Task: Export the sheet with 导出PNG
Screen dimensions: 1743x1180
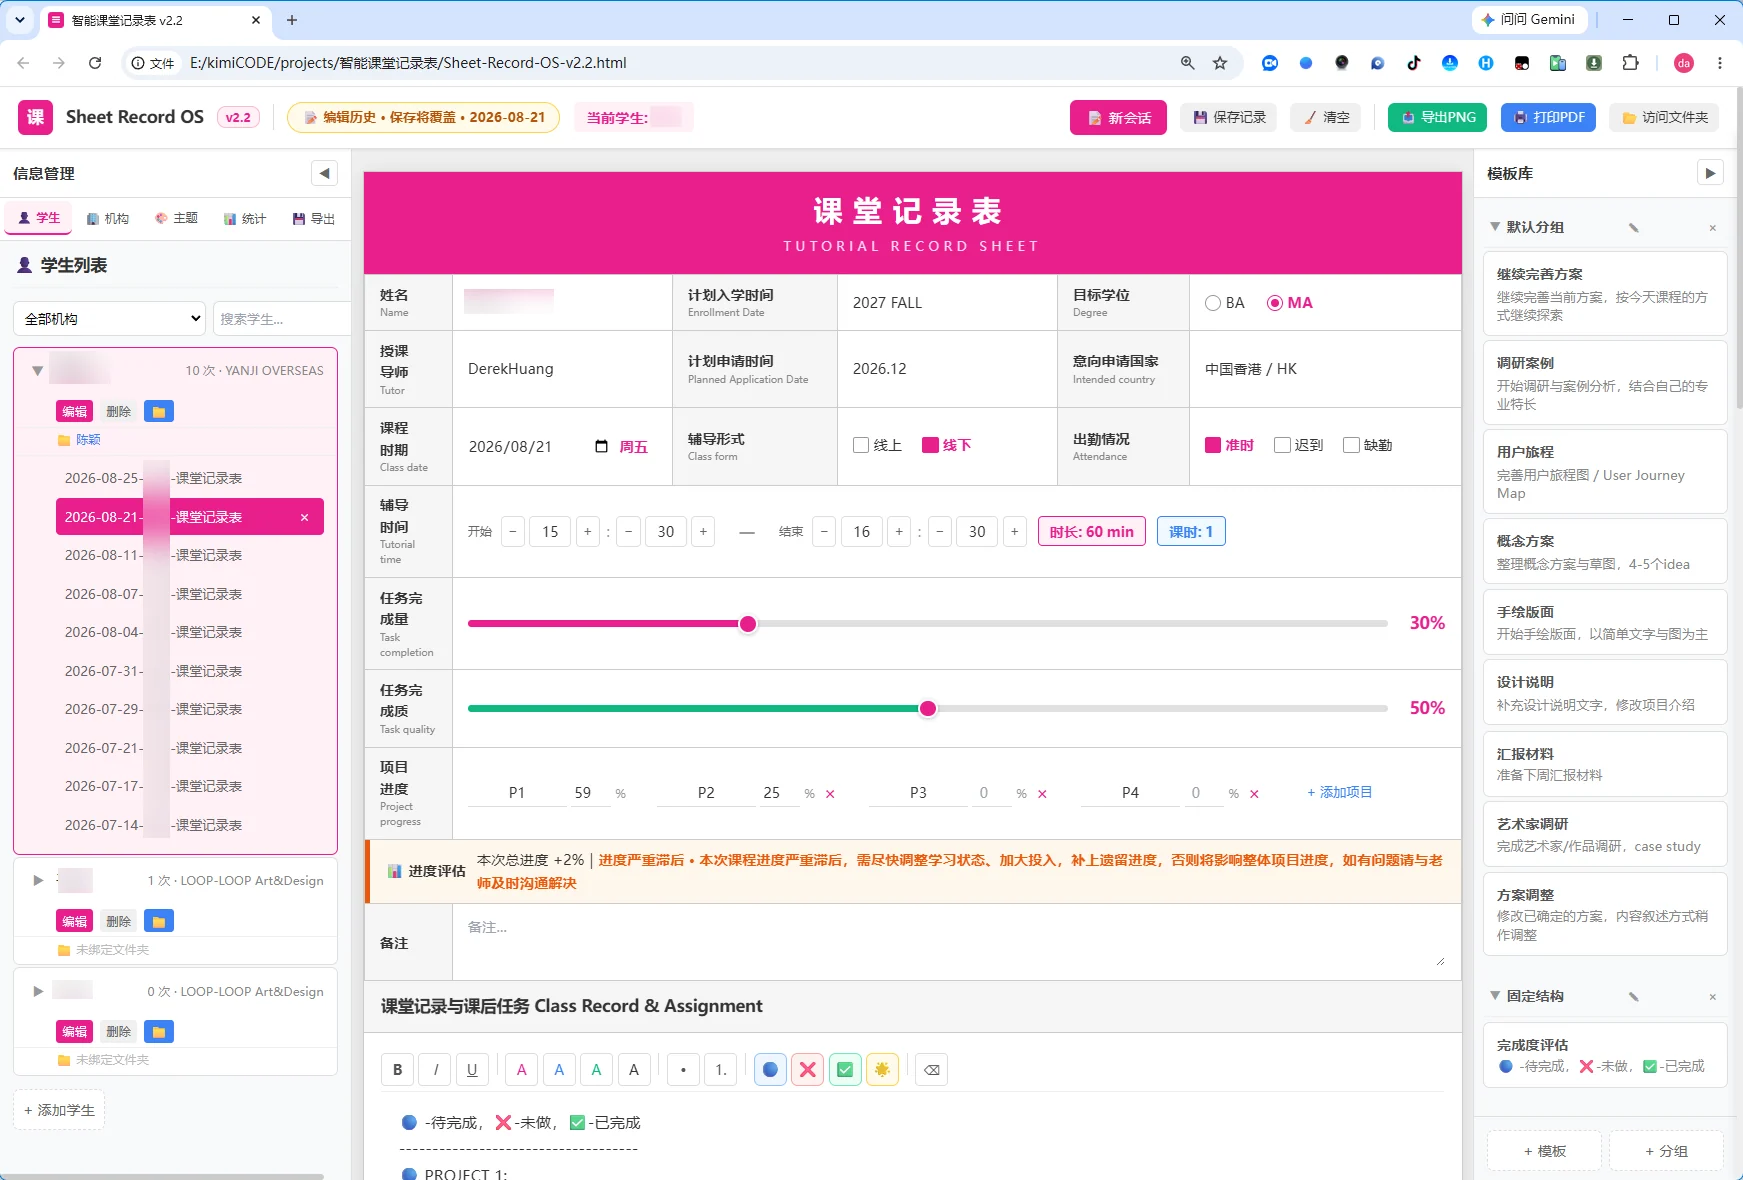Action: point(1437,117)
